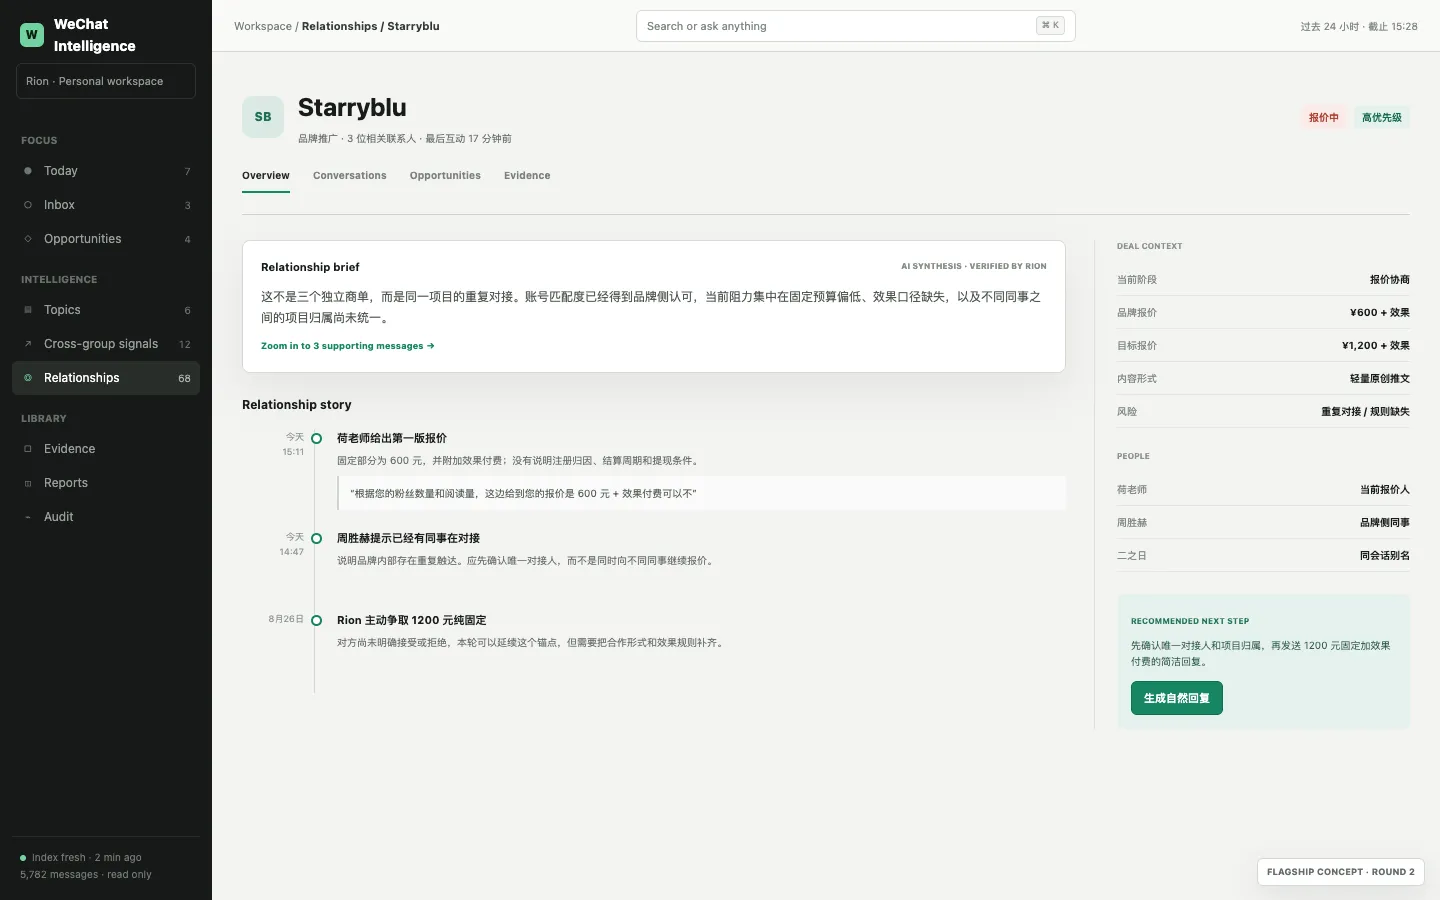Click the 周胜赫 person row
This screenshot has height=900, width=1440.
click(1263, 523)
